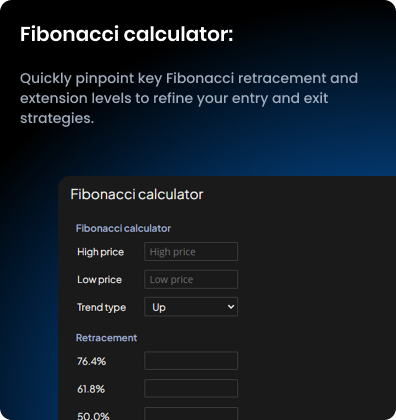Image resolution: width=396 pixels, height=420 pixels.
Task: Select the 61.8% retracement result box
Action: (191, 388)
